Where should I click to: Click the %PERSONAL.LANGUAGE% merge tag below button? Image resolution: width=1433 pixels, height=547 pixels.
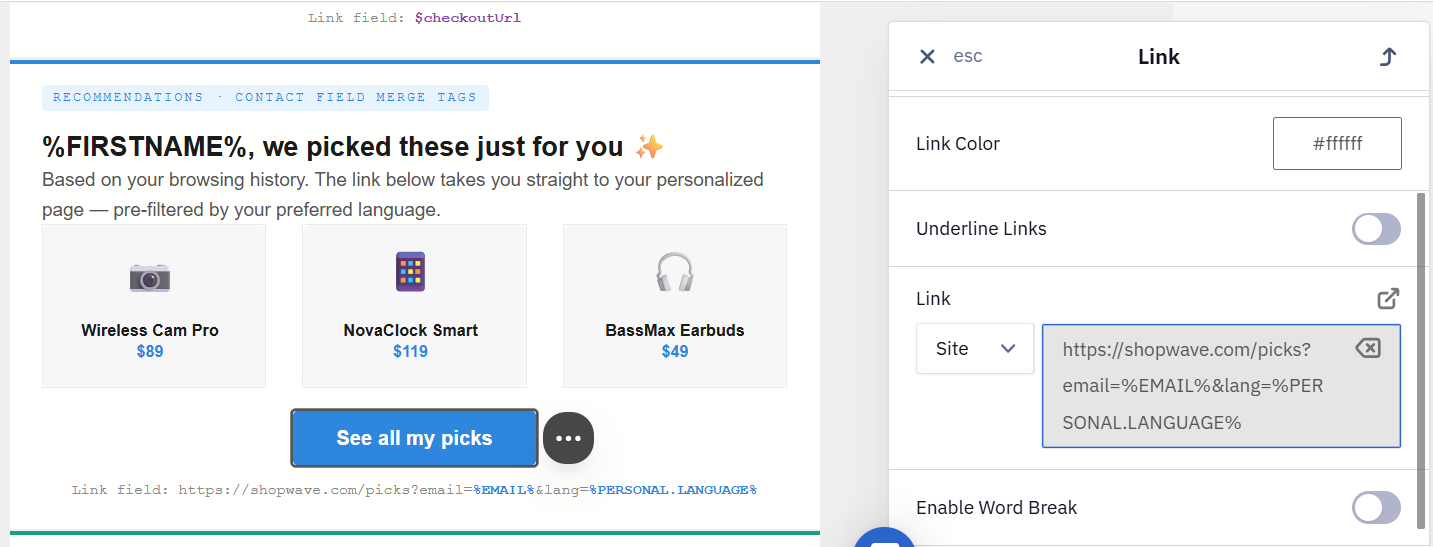(x=673, y=490)
